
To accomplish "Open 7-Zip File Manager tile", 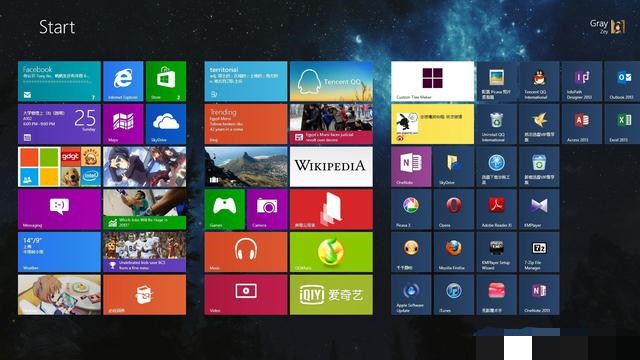I will (x=539, y=252).
